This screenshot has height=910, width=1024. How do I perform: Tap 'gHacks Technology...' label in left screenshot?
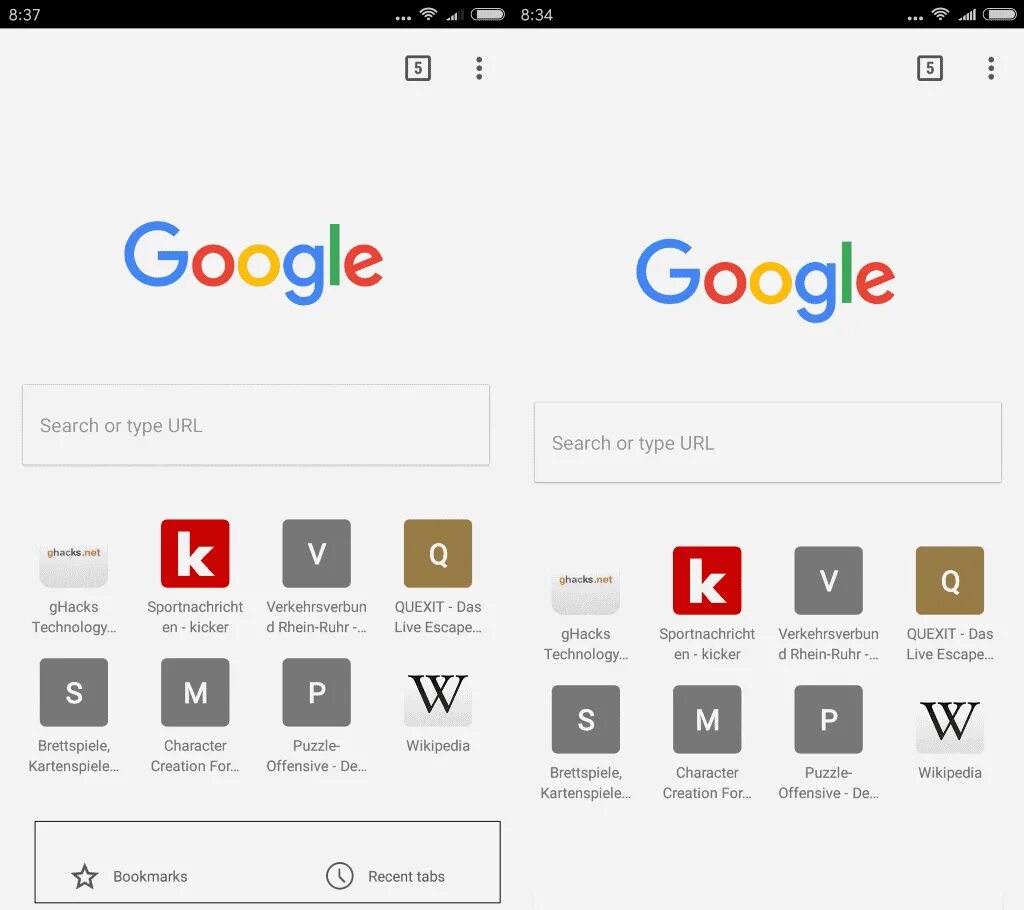(x=74, y=617)
